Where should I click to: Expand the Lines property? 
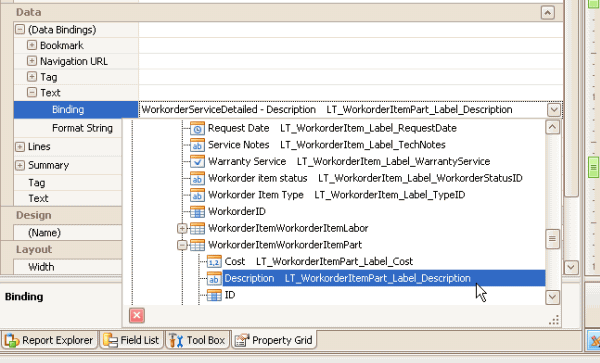20,147
